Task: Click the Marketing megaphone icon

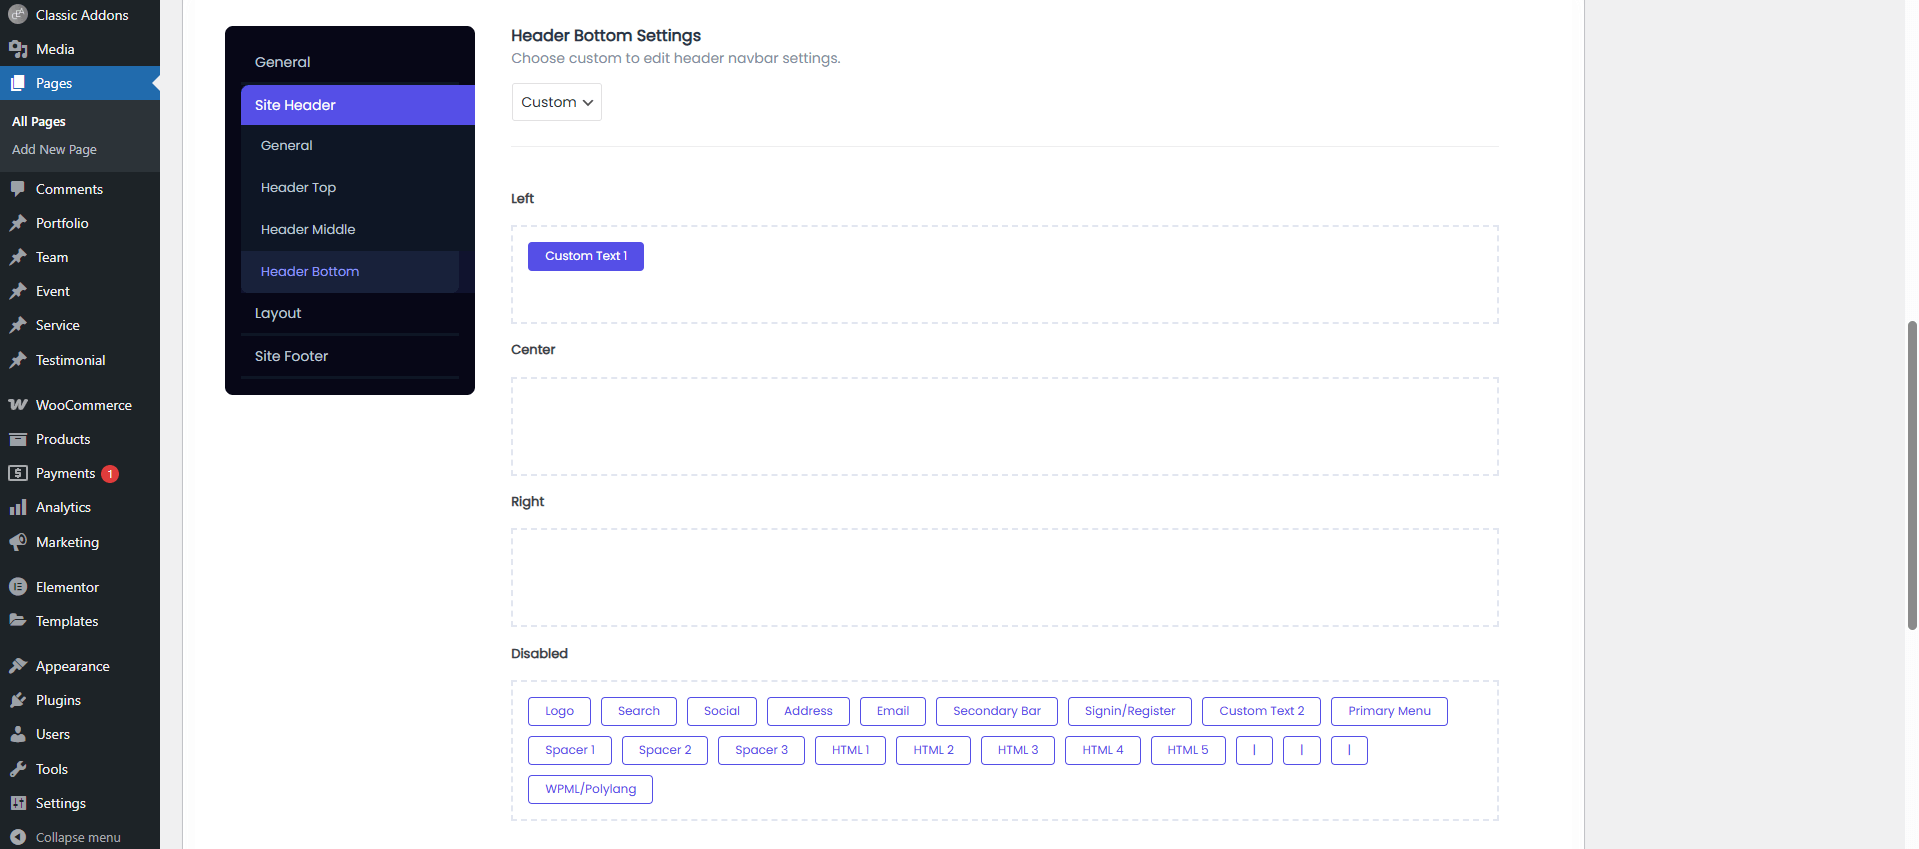Action: pos(18,542)
